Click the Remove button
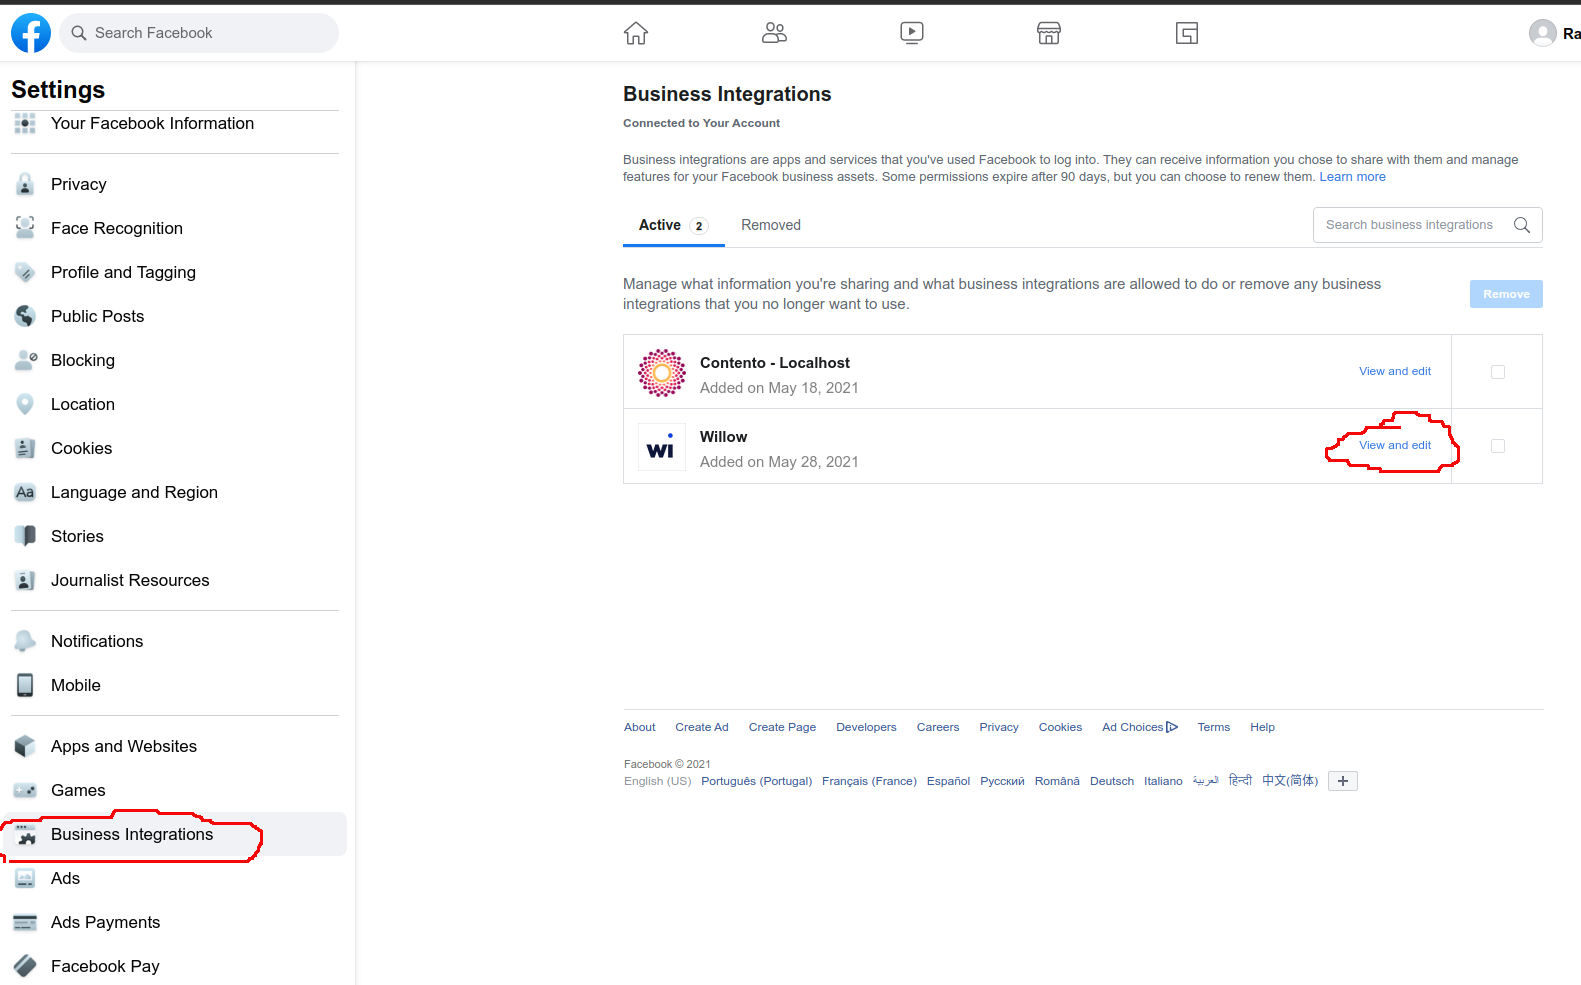Screen dimensions: 1581x985 tap(1506, 294)
